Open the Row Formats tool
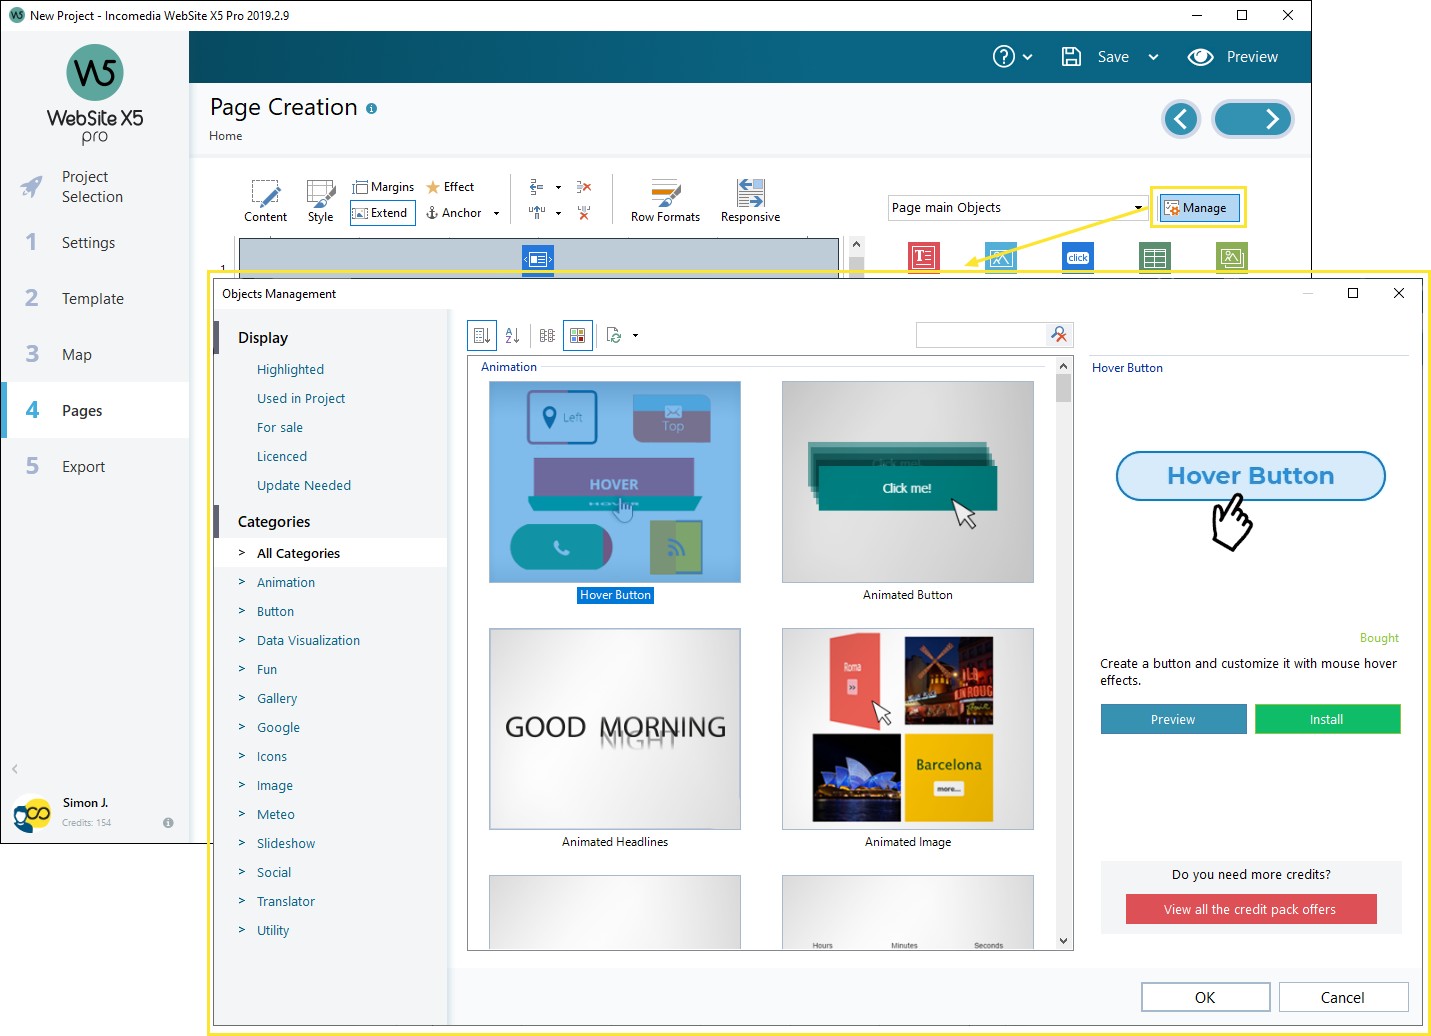 tap(664, 199)
